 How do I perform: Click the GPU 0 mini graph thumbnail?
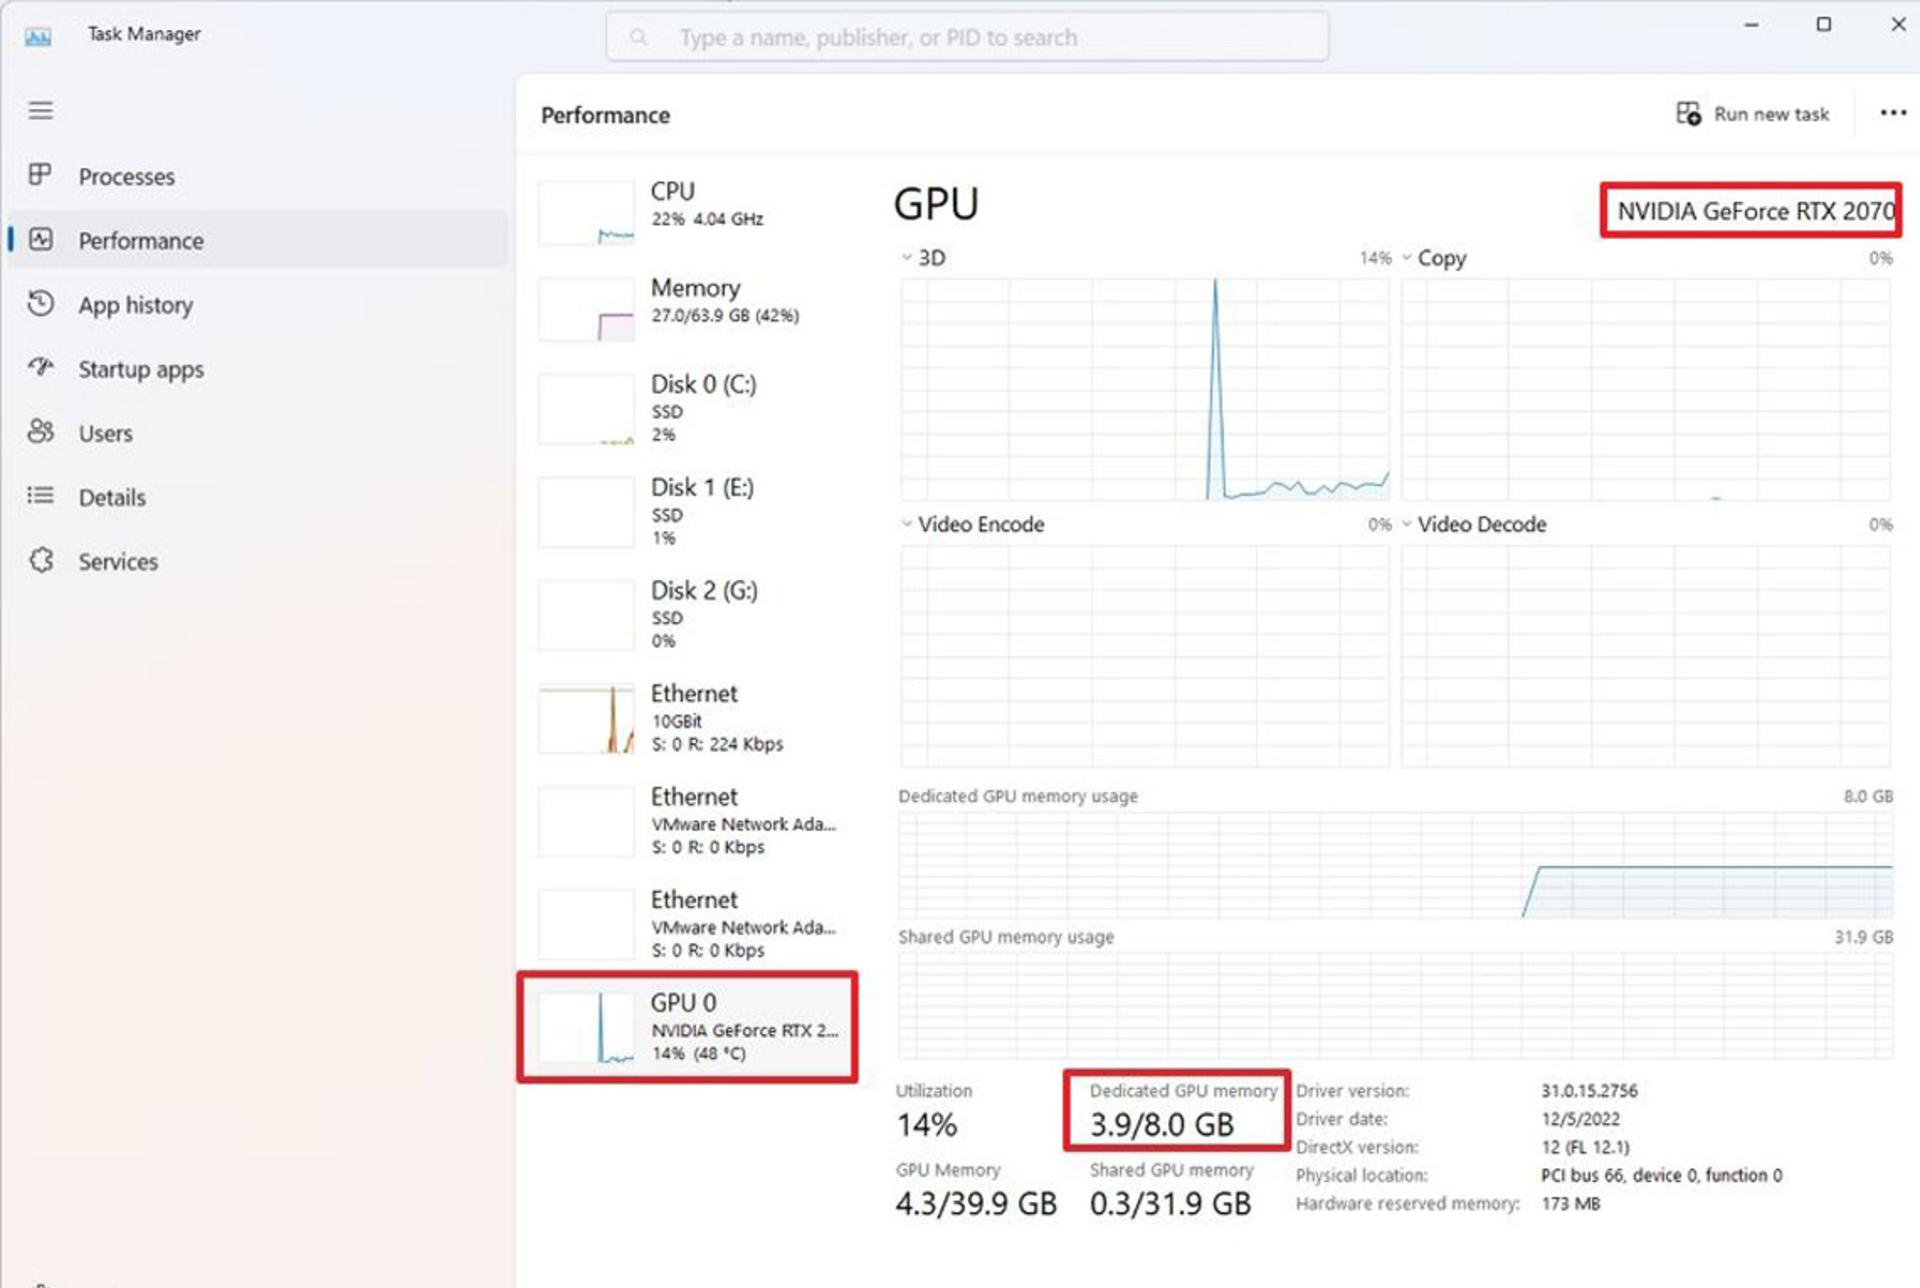click(586, 1027)
